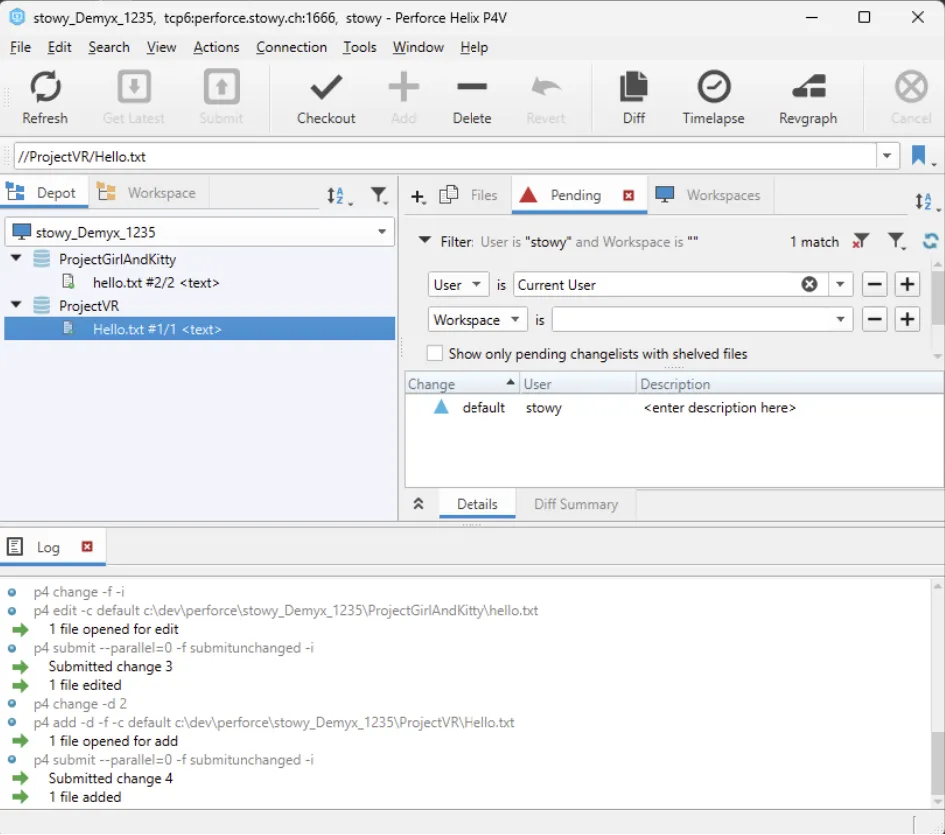The width and height of the screenshot is (945, 835).
Task: Click the Refresh toolbar icon
Action: coord(45,87)
